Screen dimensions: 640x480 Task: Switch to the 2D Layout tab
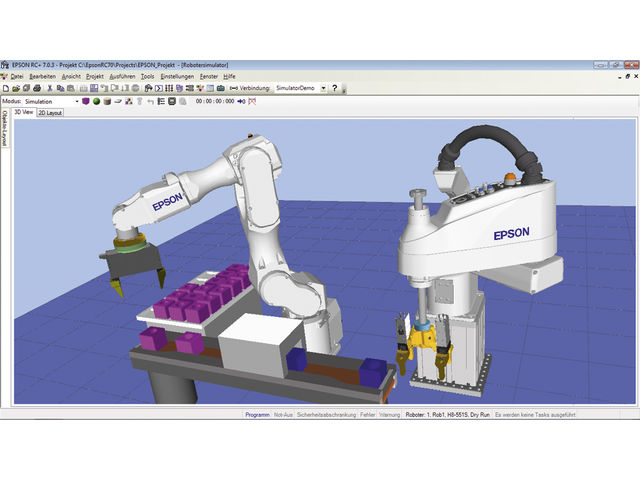pos(51,113)
